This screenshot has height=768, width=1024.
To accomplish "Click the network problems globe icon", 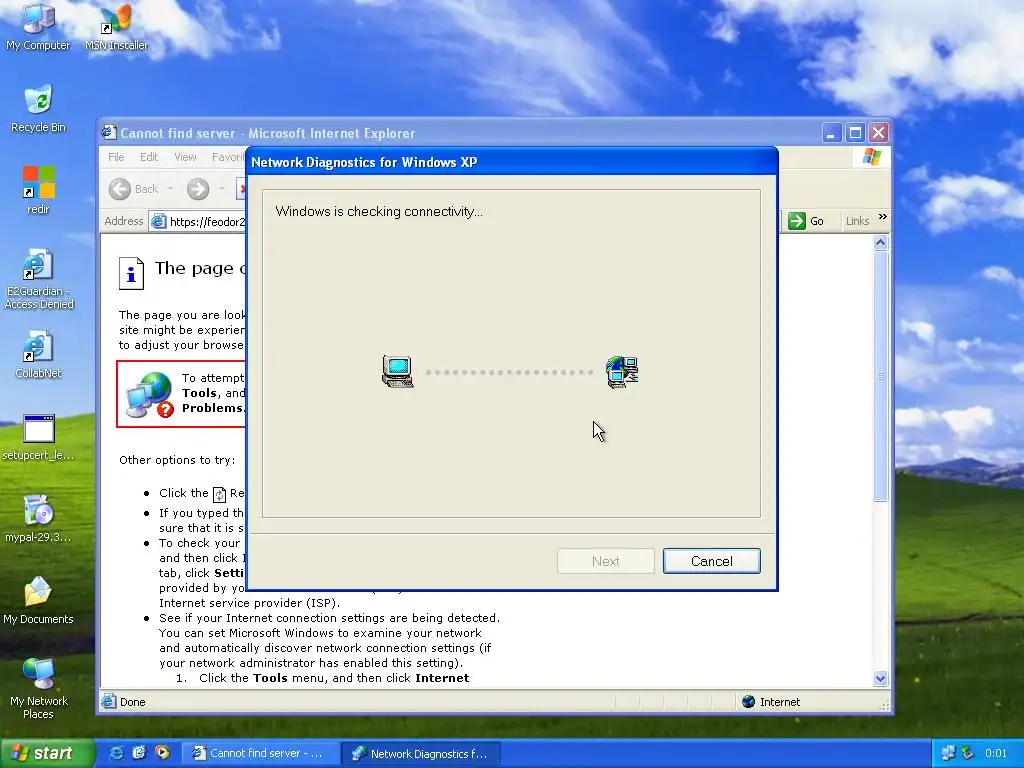I will pos(150,394).
